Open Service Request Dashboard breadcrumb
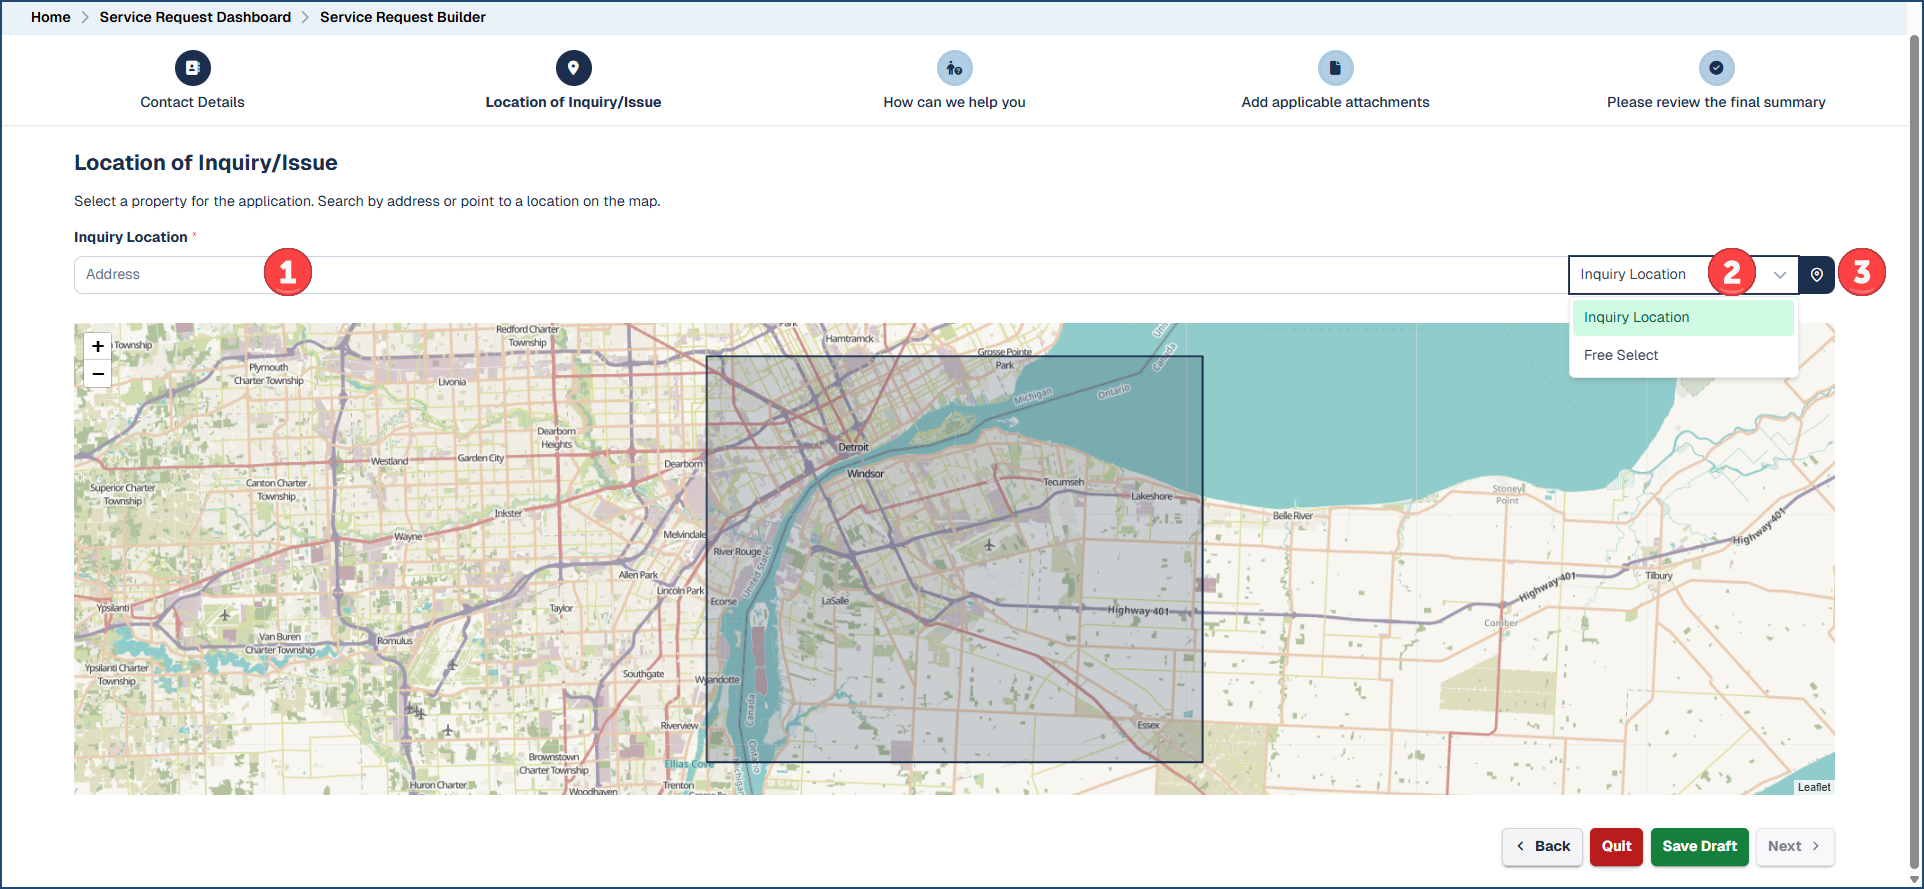The image size is (1924, 889). point(195,17)
